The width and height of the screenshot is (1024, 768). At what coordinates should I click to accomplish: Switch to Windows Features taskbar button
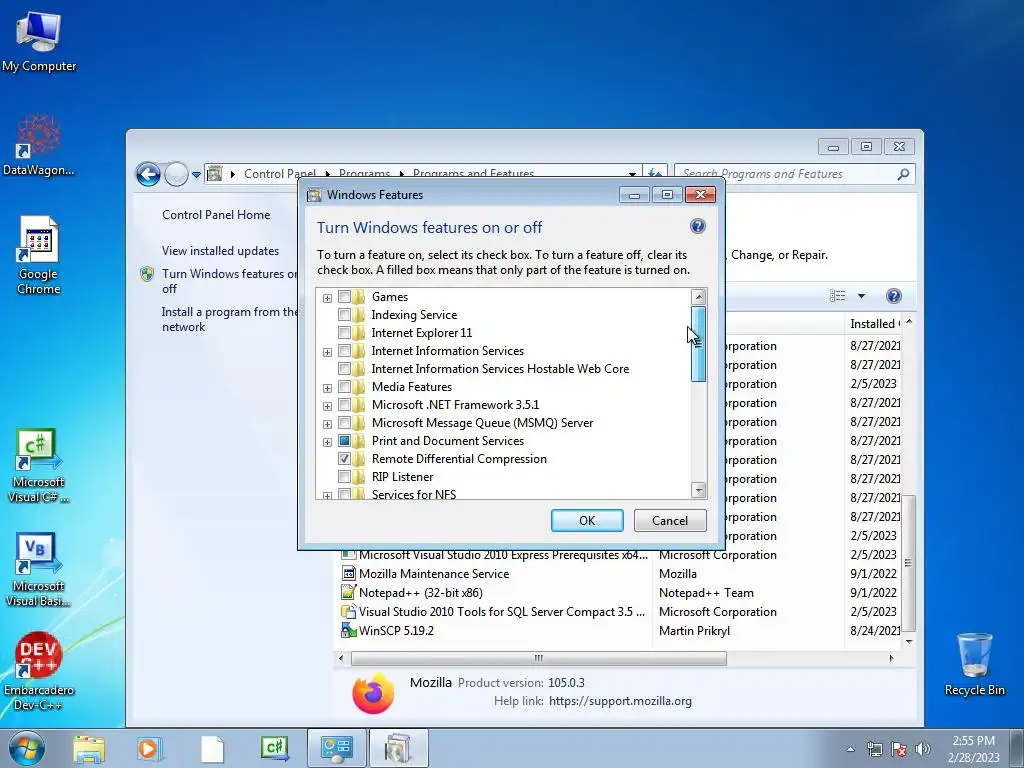pos(398,748)
